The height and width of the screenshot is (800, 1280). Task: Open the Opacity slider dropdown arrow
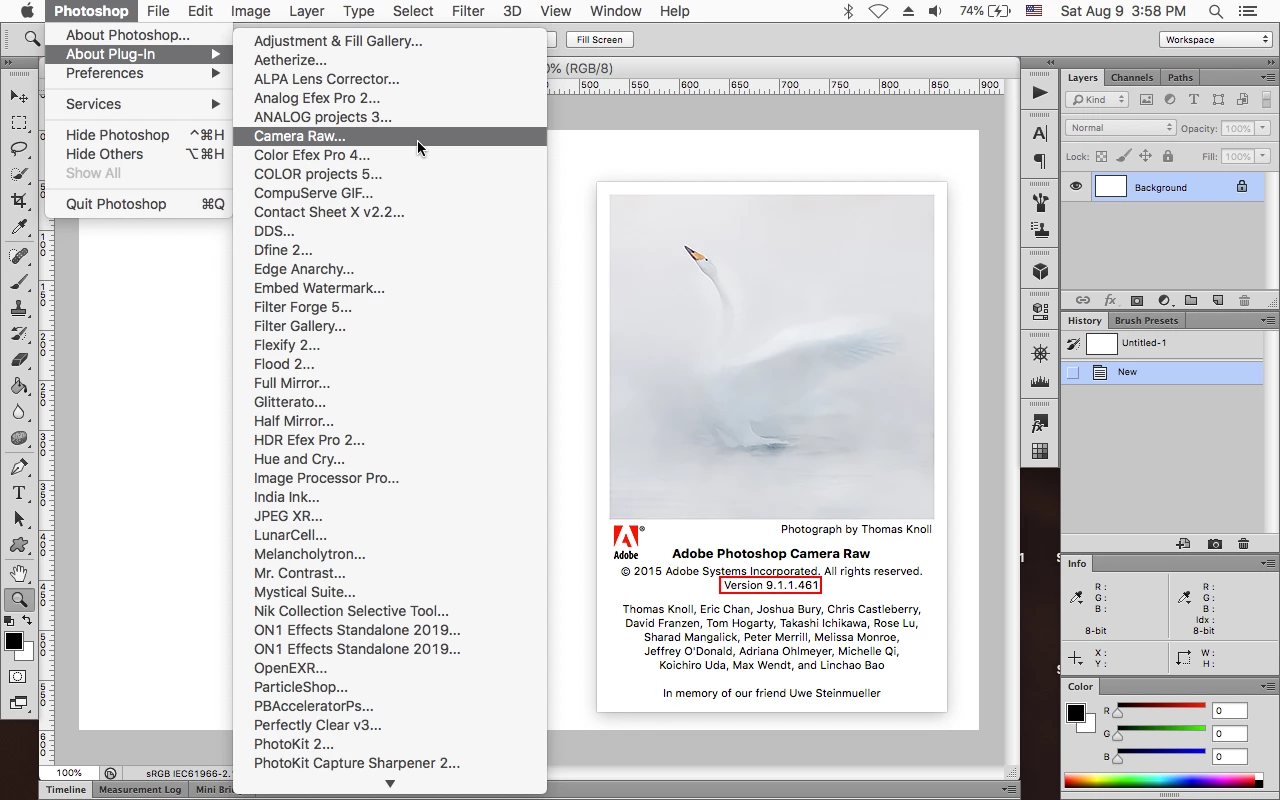1264,128
